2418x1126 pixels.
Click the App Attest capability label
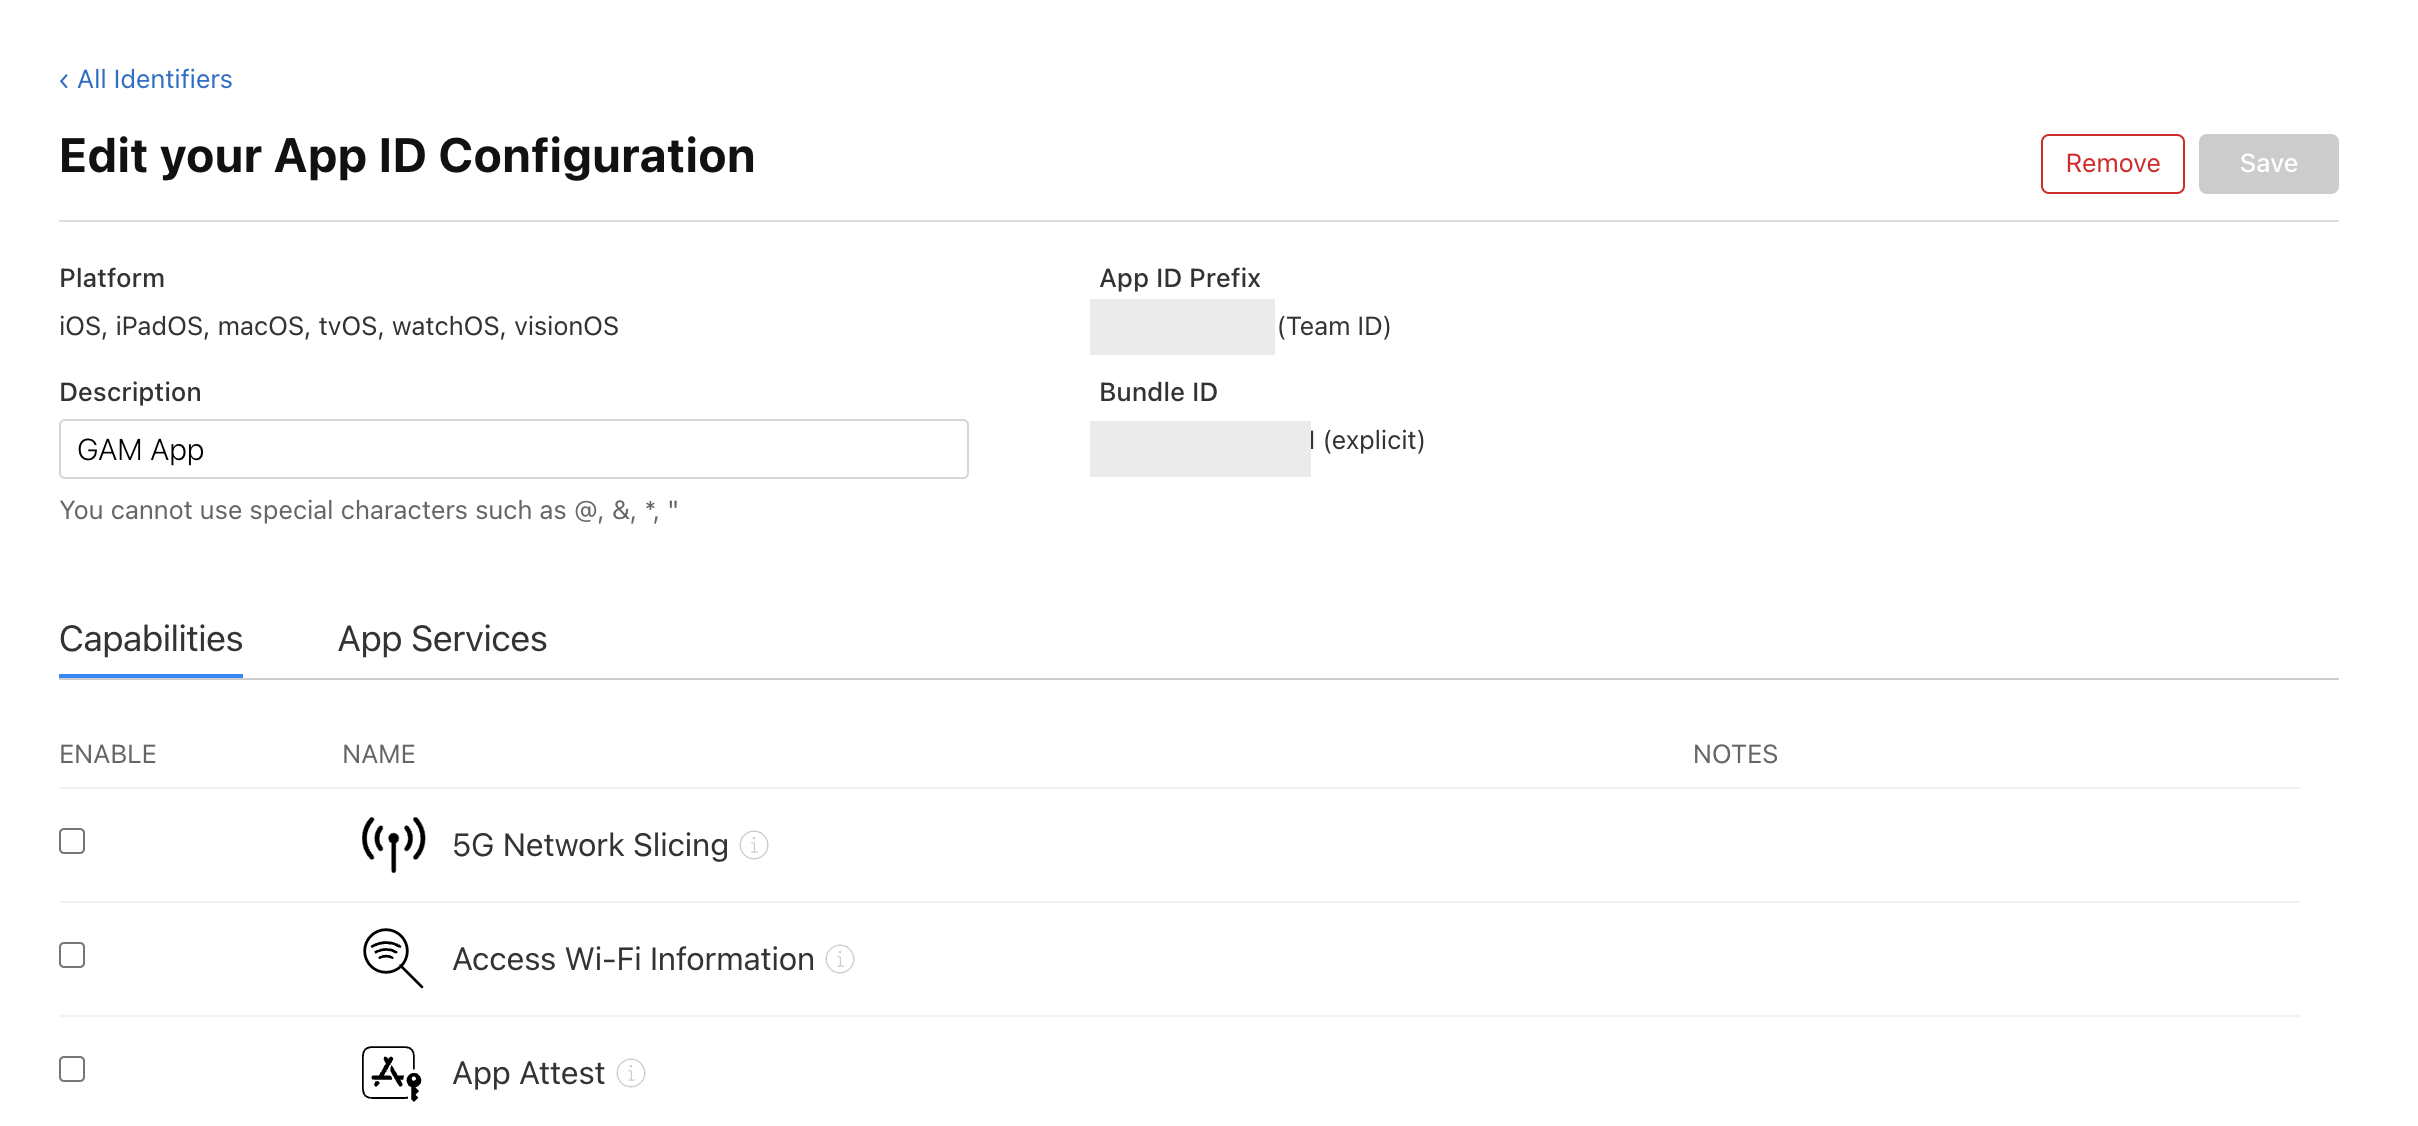(x=528, y=1073)
